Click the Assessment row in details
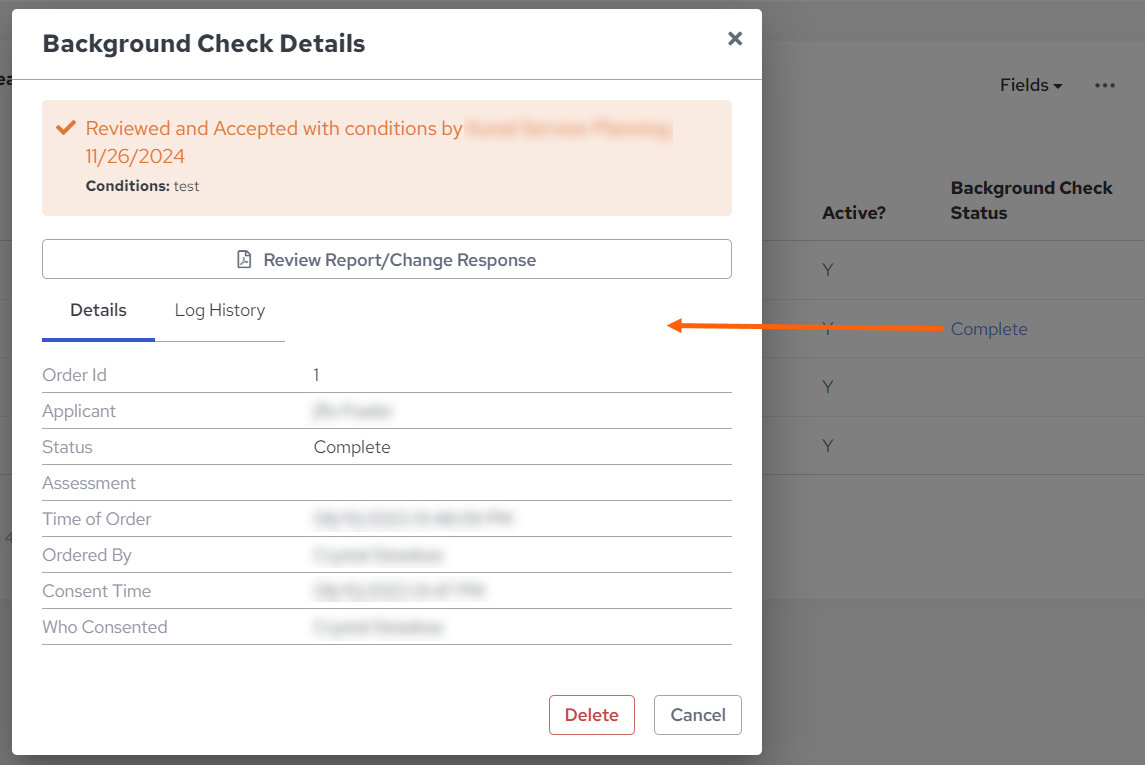This screenshot has height=765, width=1145. click(89, 483)
